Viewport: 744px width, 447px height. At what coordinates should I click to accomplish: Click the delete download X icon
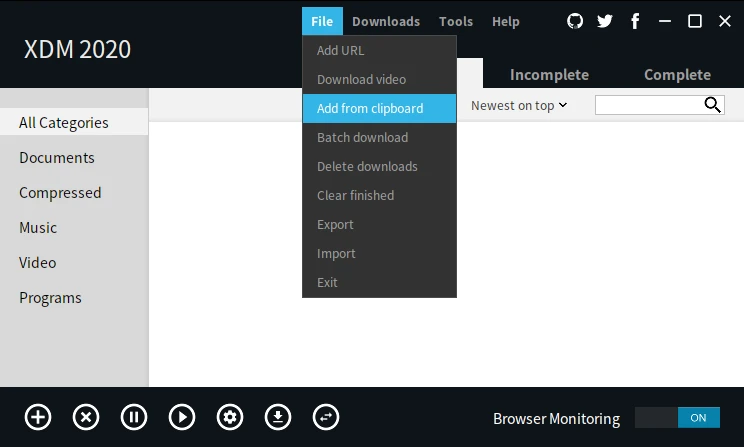(86, 417)
